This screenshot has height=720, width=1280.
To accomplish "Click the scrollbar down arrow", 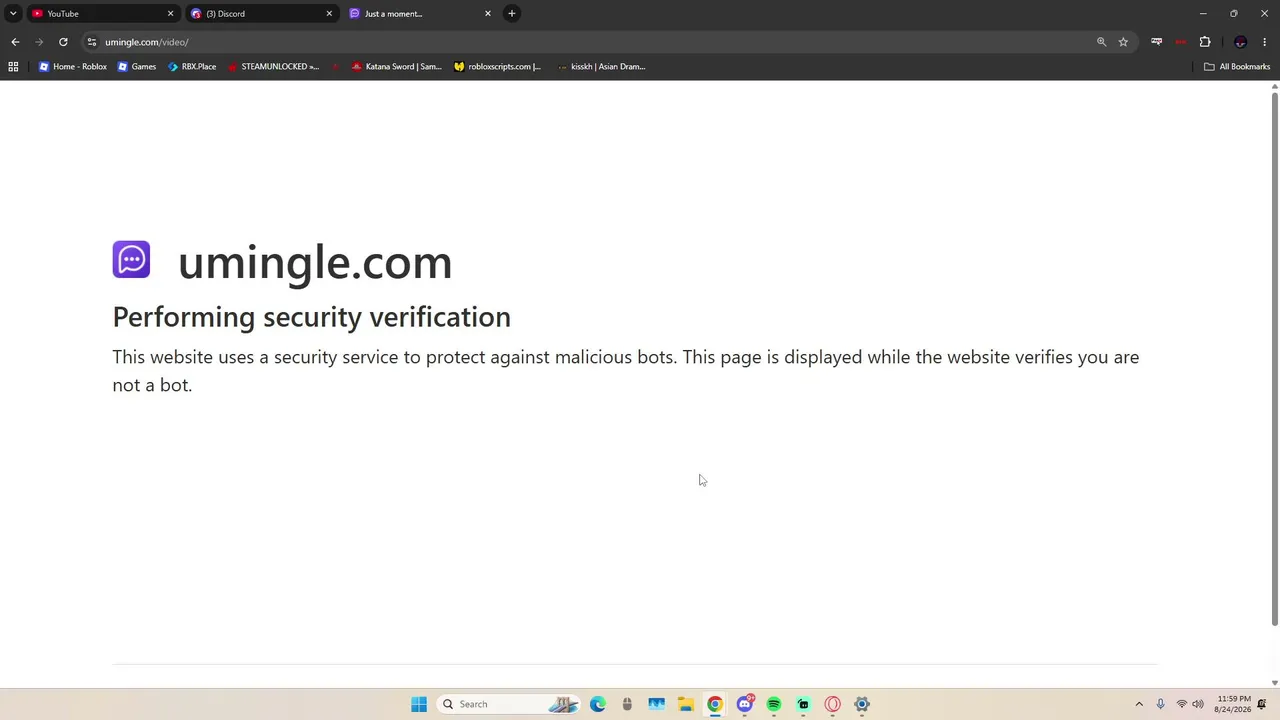I will coord(1274,683).
